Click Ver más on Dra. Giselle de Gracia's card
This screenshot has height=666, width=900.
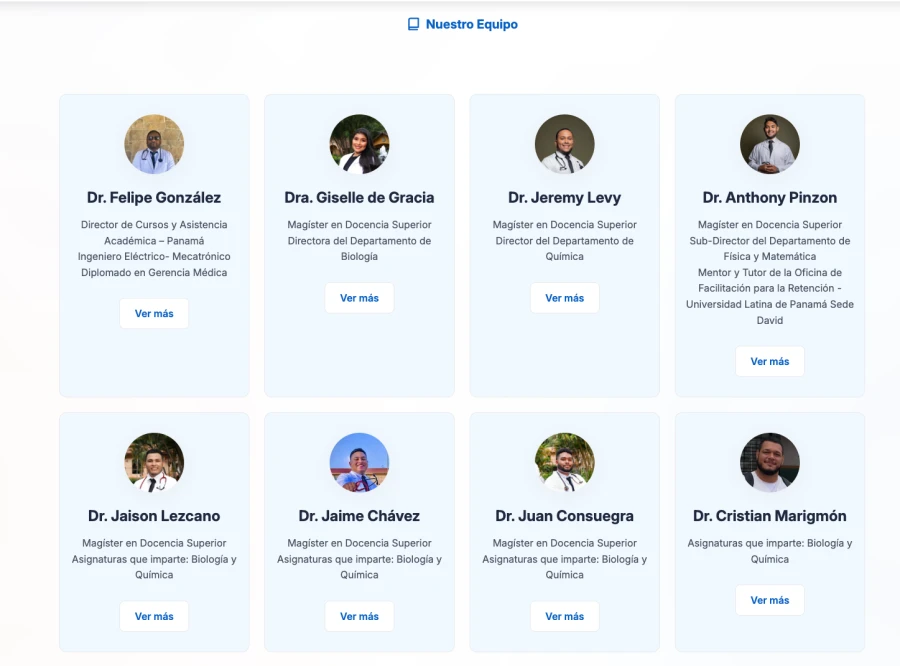tap(359, 298)
